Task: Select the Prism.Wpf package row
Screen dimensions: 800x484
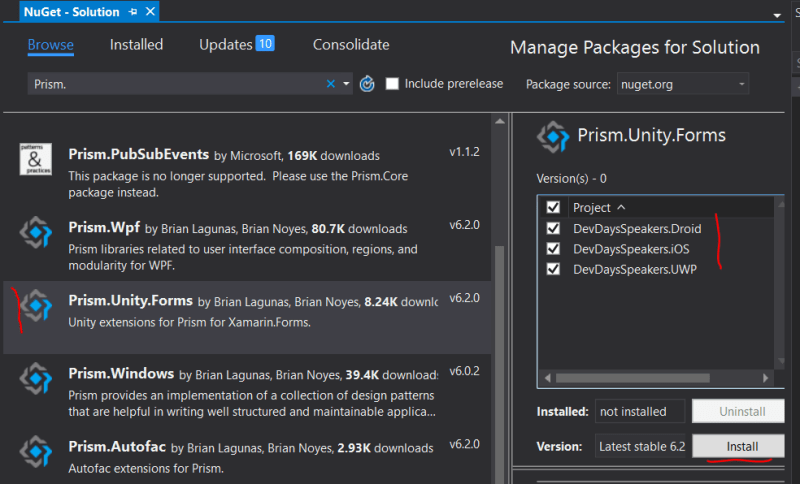Action: [x=247, y=245]
